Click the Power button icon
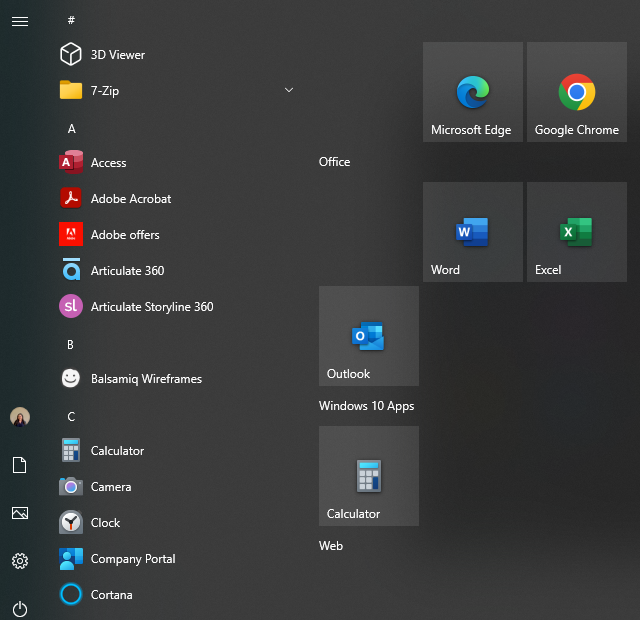 click(x=20, y=609)
